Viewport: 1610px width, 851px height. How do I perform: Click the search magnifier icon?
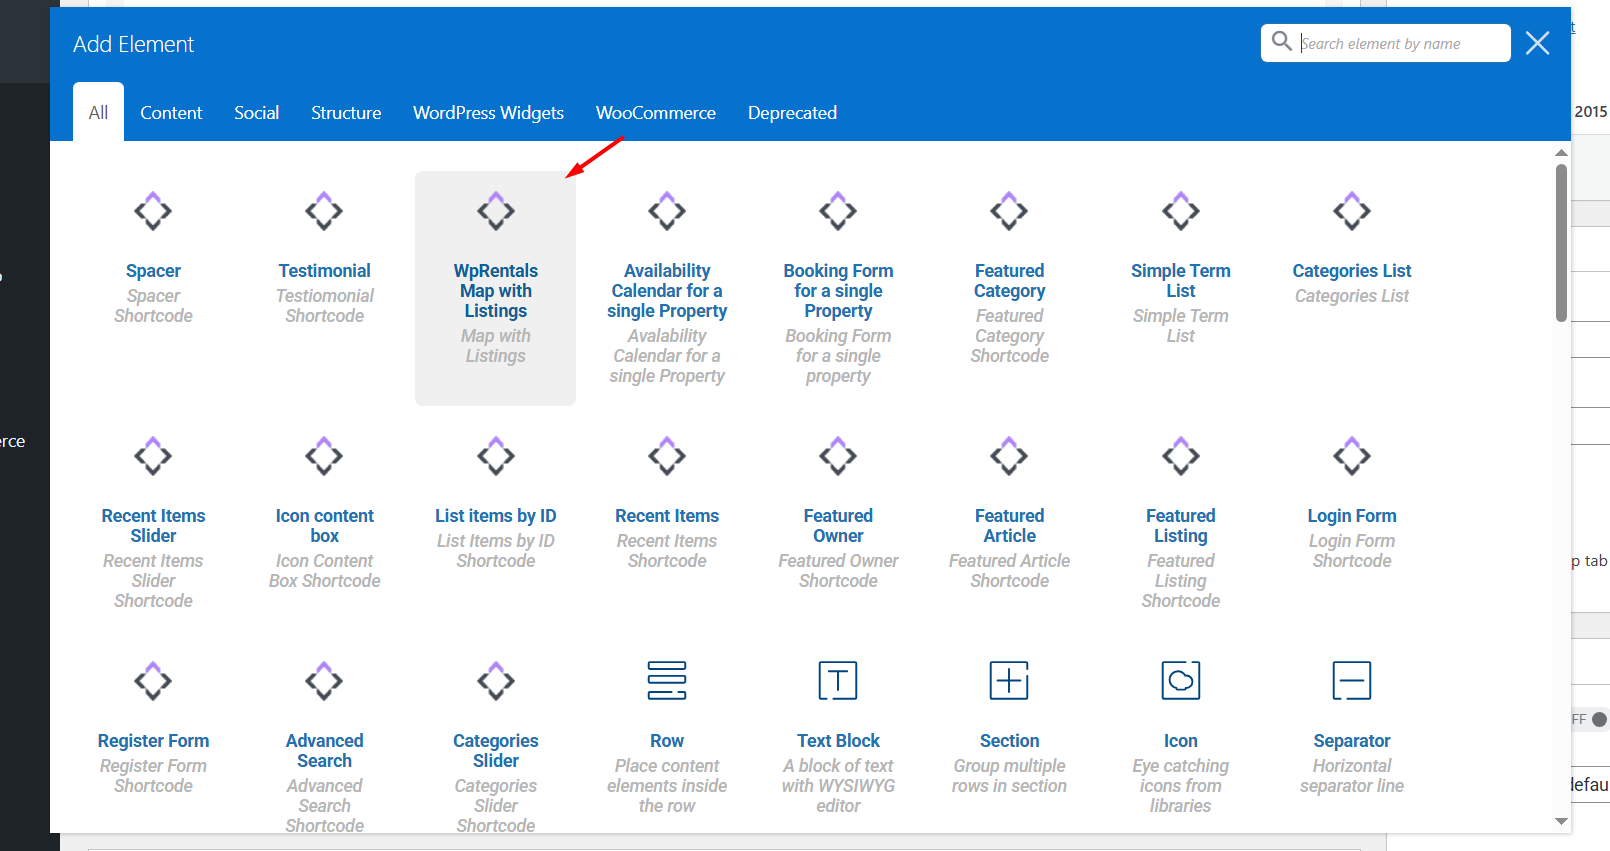tap(1281, 42)
